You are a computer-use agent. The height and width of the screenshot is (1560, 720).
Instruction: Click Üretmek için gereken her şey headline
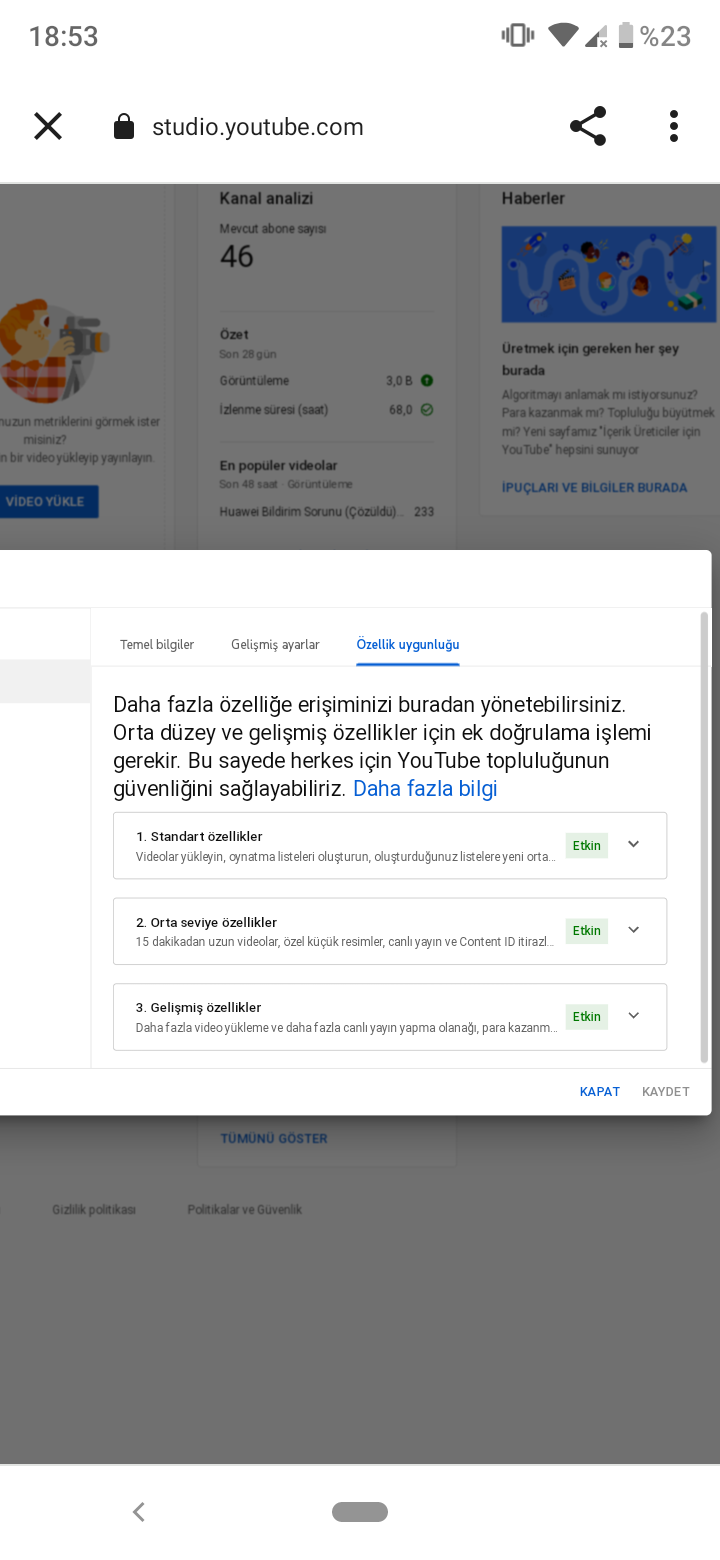[590, 359]
